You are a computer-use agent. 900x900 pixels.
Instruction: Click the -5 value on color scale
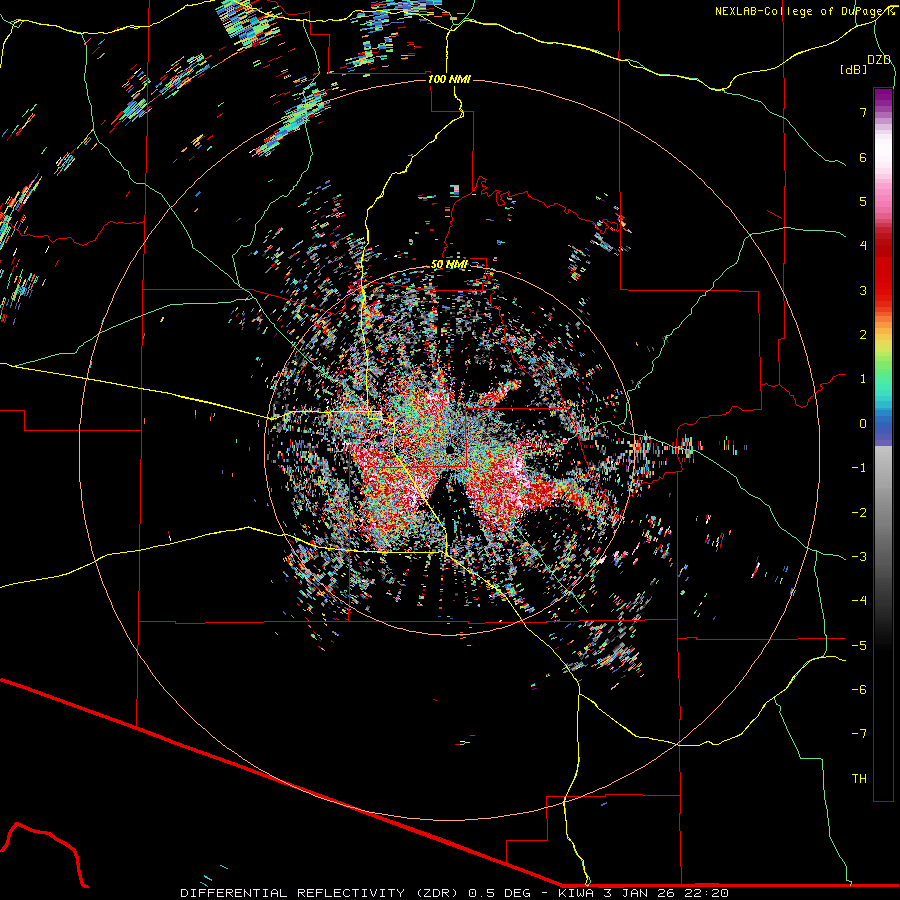pyautogui.click(x=859, y=645)
